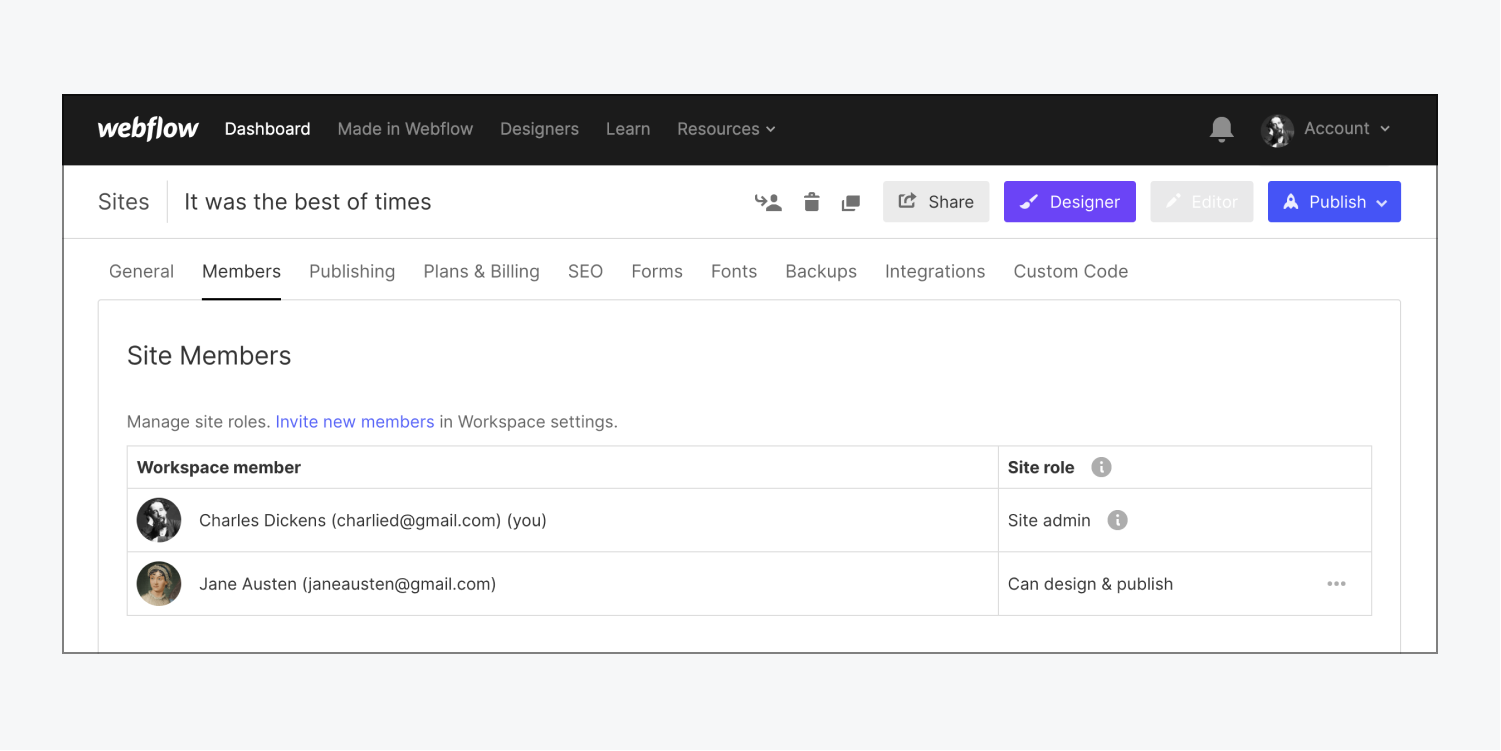Click the info icon beside Site role
Image resolution: width=1501 pixels, height=751 pixels.
click(x=1101, y=467)
